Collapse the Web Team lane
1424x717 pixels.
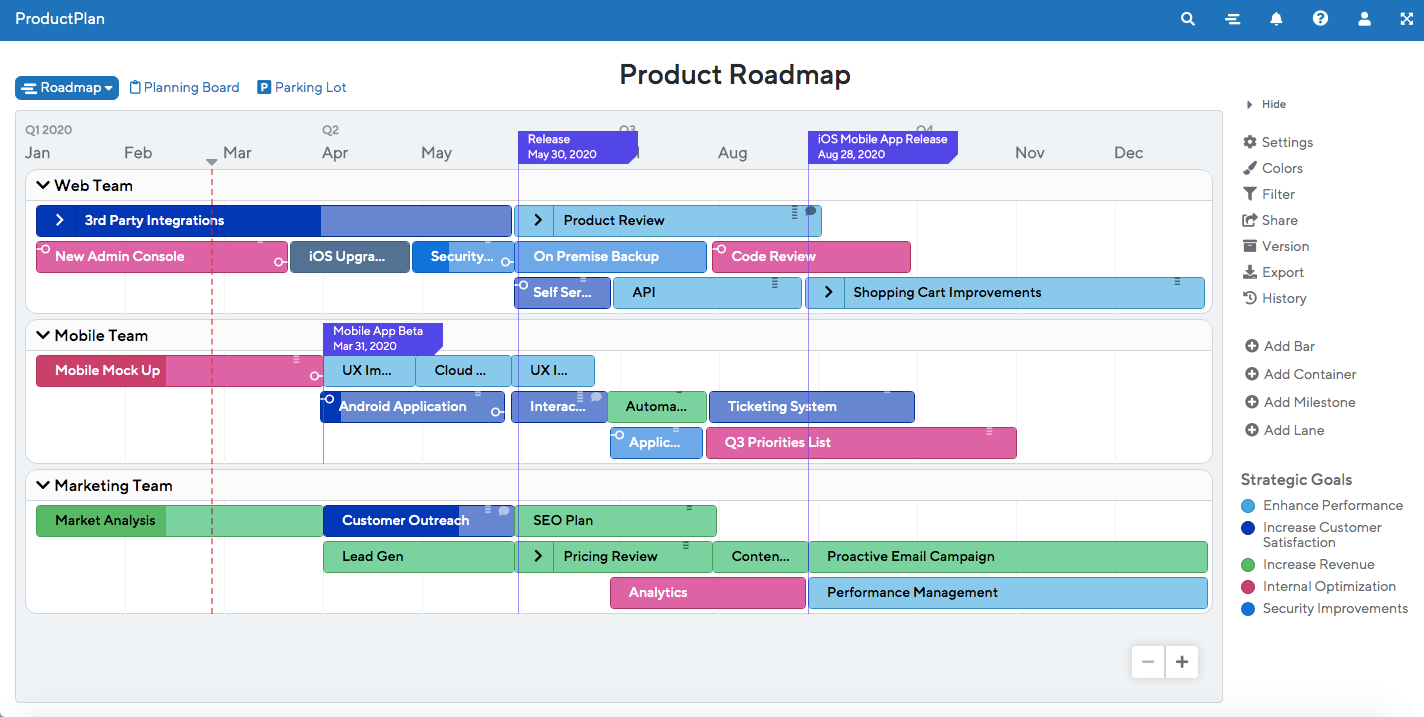[x=43, y=185]
